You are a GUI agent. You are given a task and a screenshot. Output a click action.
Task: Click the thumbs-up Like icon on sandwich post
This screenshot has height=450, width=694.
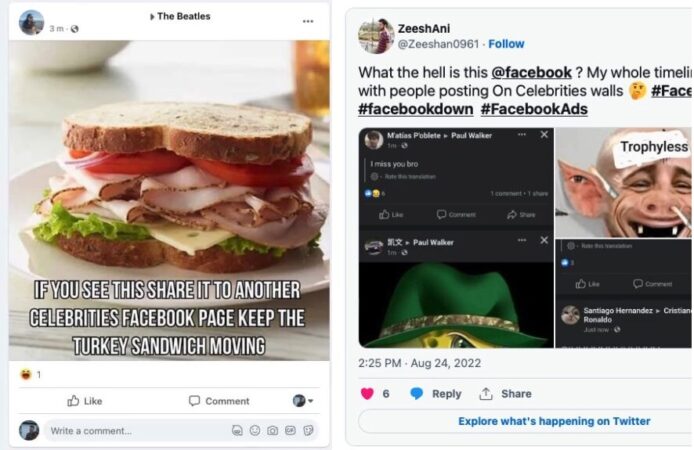[73, 401]
